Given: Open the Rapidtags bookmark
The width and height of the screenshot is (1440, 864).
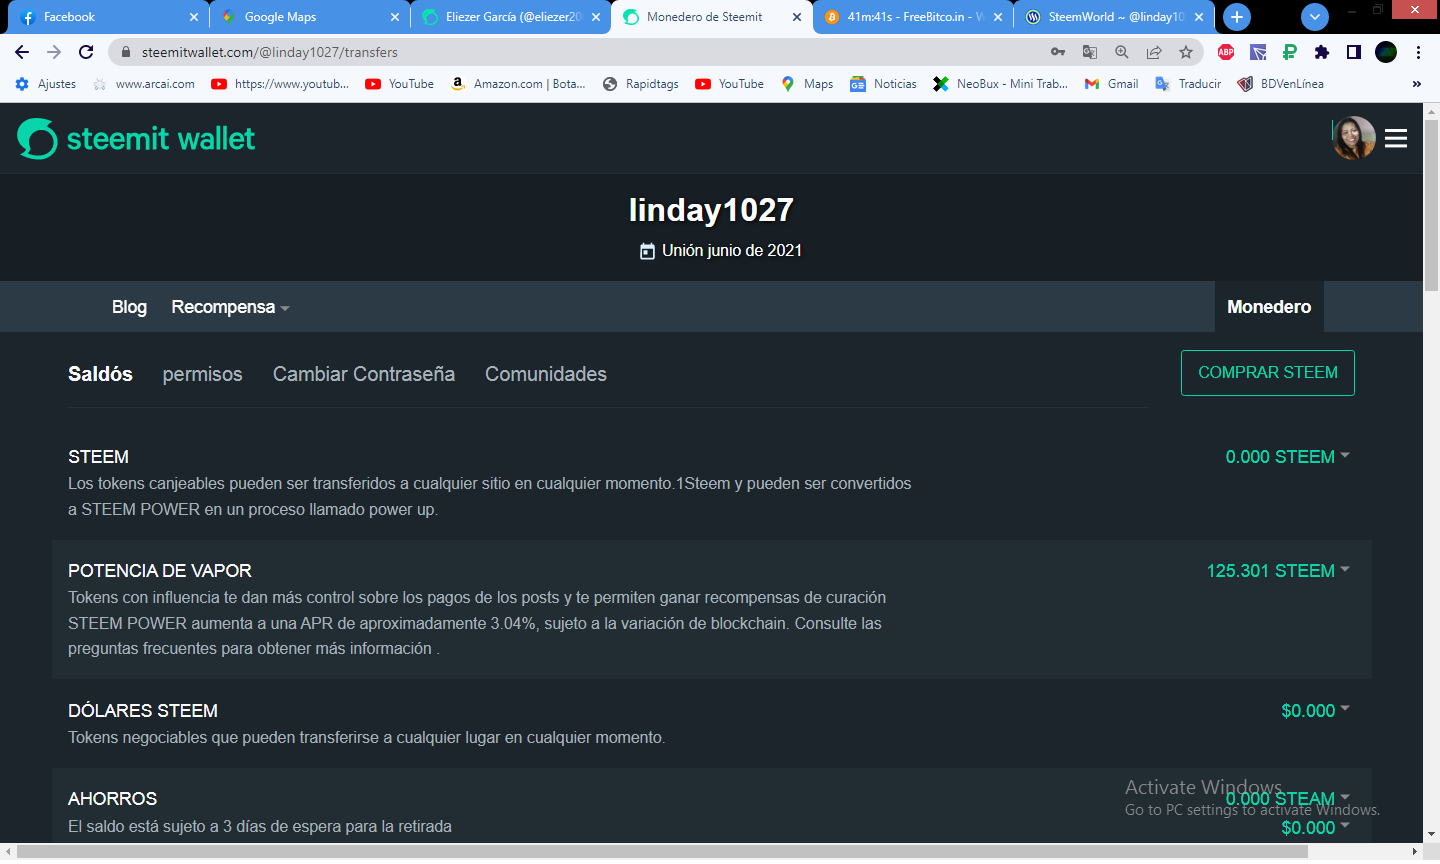Looking at the screenshot, I should [x=641, y=84].
